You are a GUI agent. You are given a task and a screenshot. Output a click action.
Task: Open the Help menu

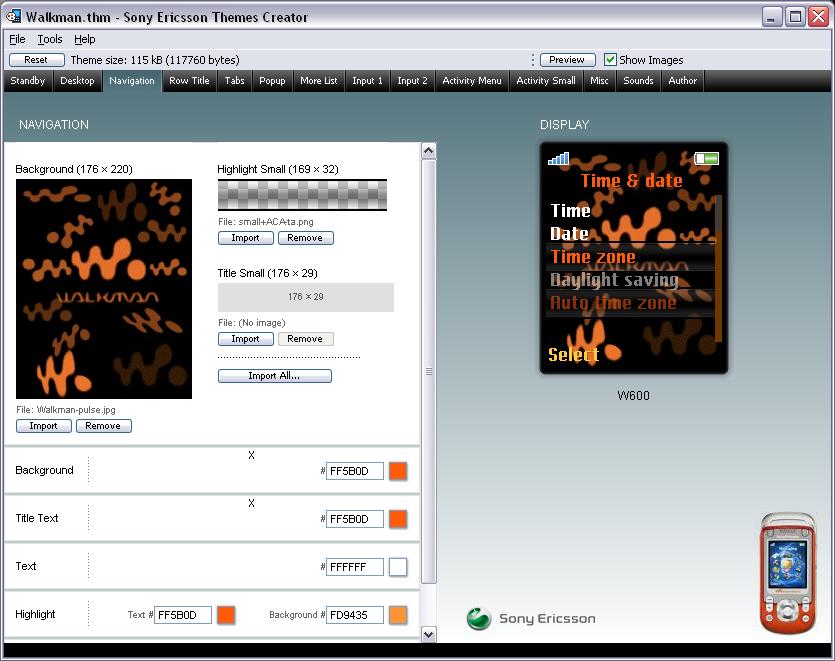(84, 39)
